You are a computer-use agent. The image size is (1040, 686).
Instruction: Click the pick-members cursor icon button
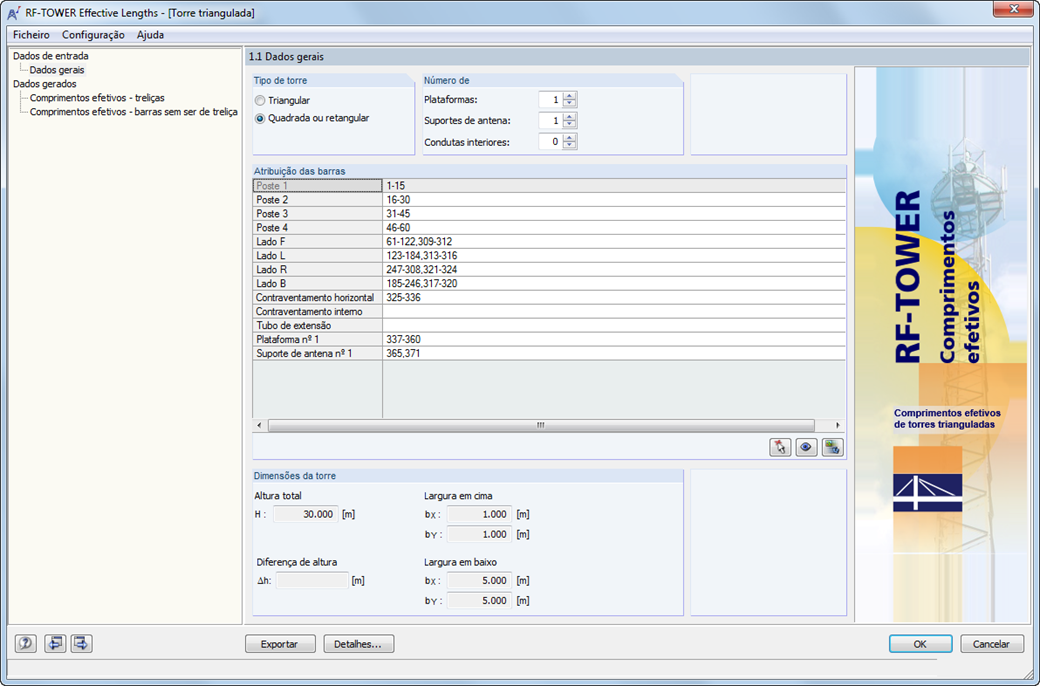coord(780,447)
